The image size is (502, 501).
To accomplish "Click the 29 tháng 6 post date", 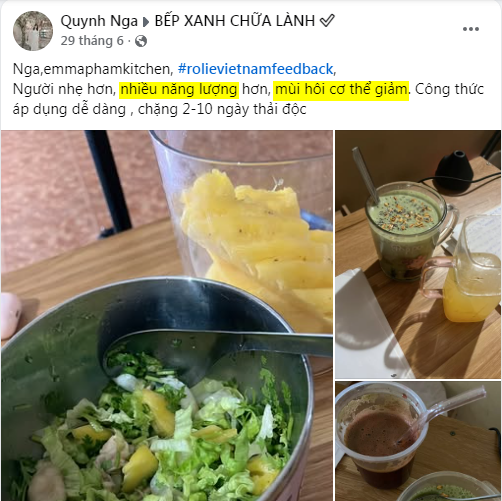I will tap(92, 41).
